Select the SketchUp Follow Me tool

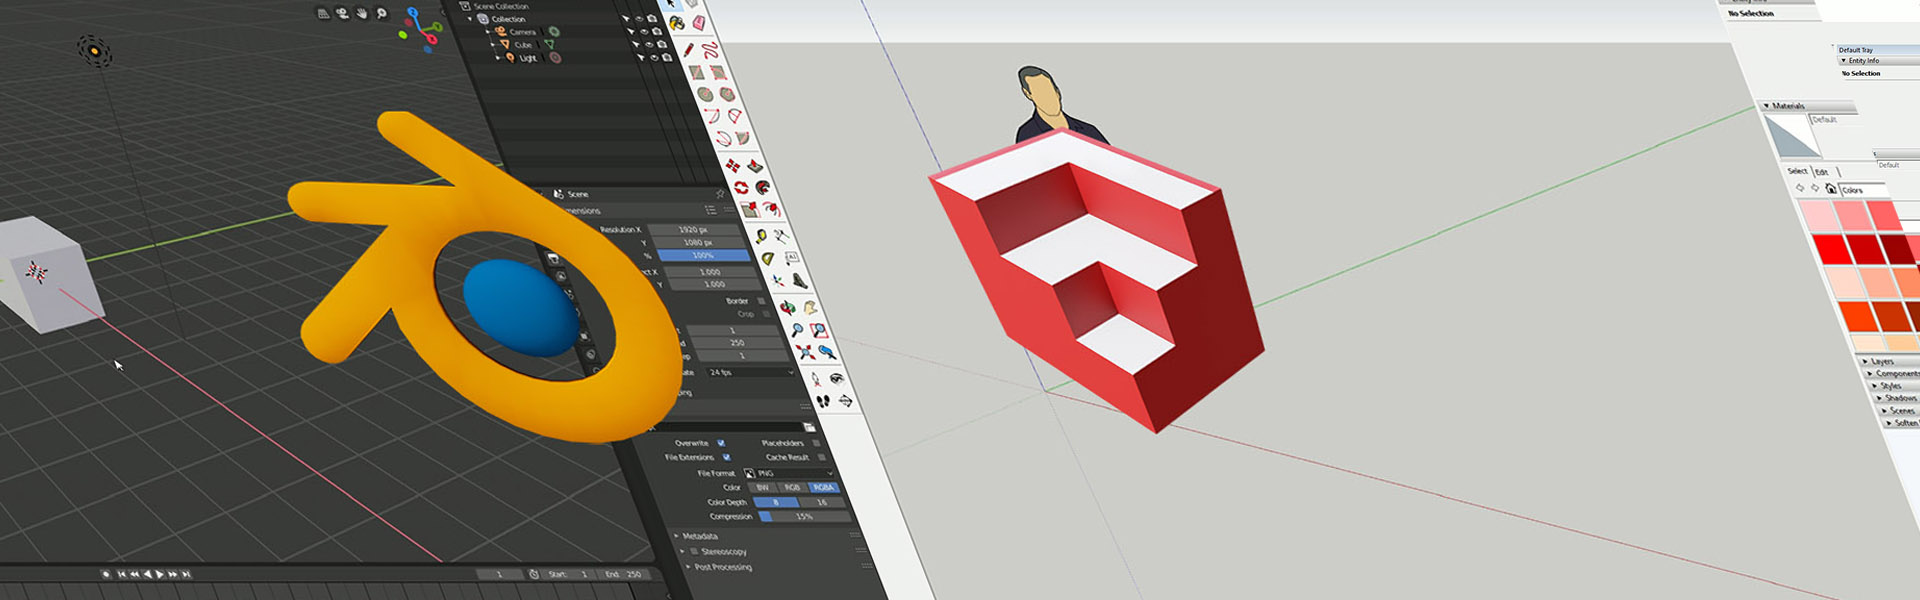coord(762,187)
